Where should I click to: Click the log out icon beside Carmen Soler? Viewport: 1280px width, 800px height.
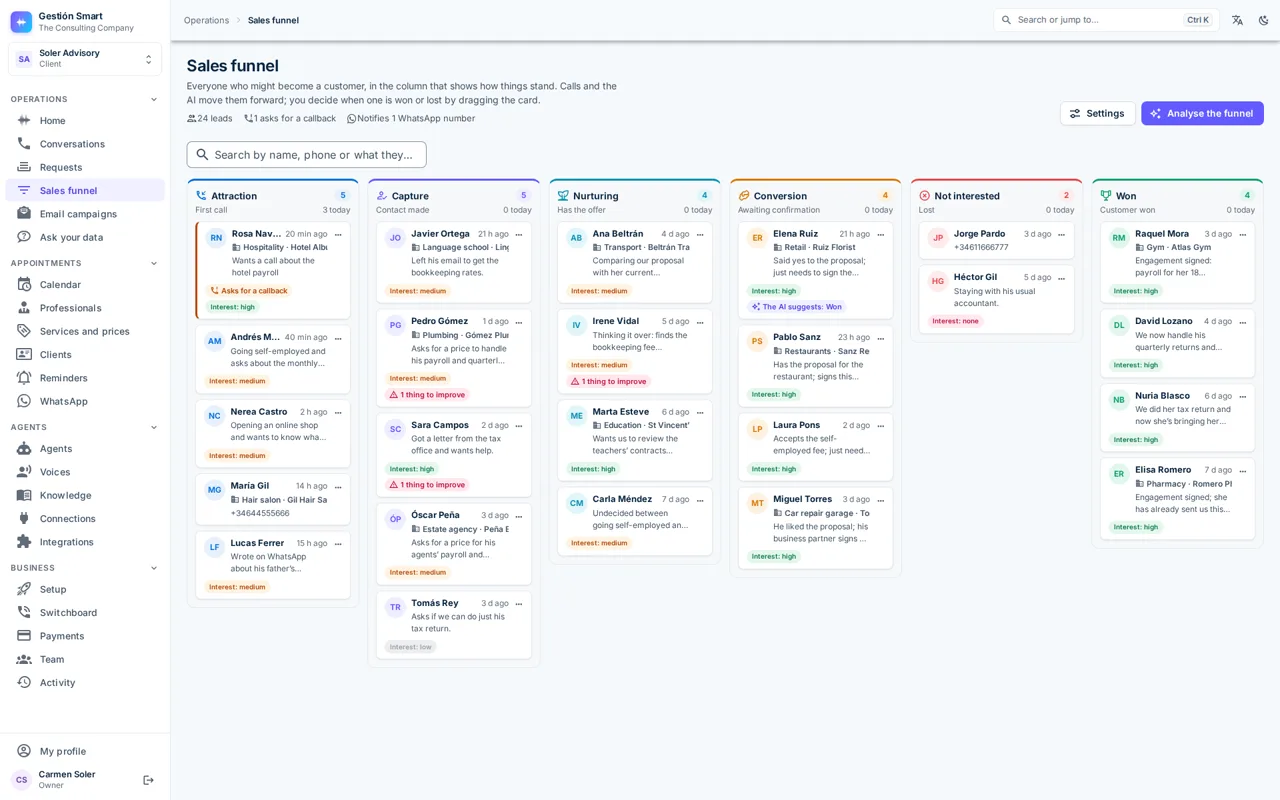[x=148, y=780]
